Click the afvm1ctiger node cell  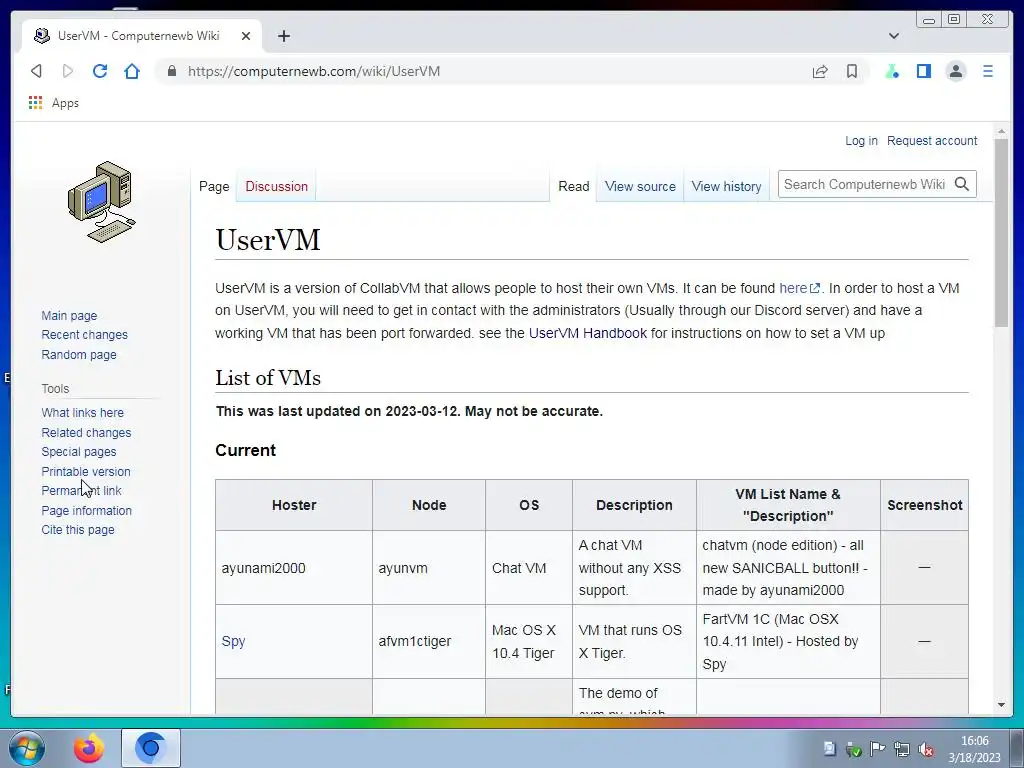(x=428, y=641)
